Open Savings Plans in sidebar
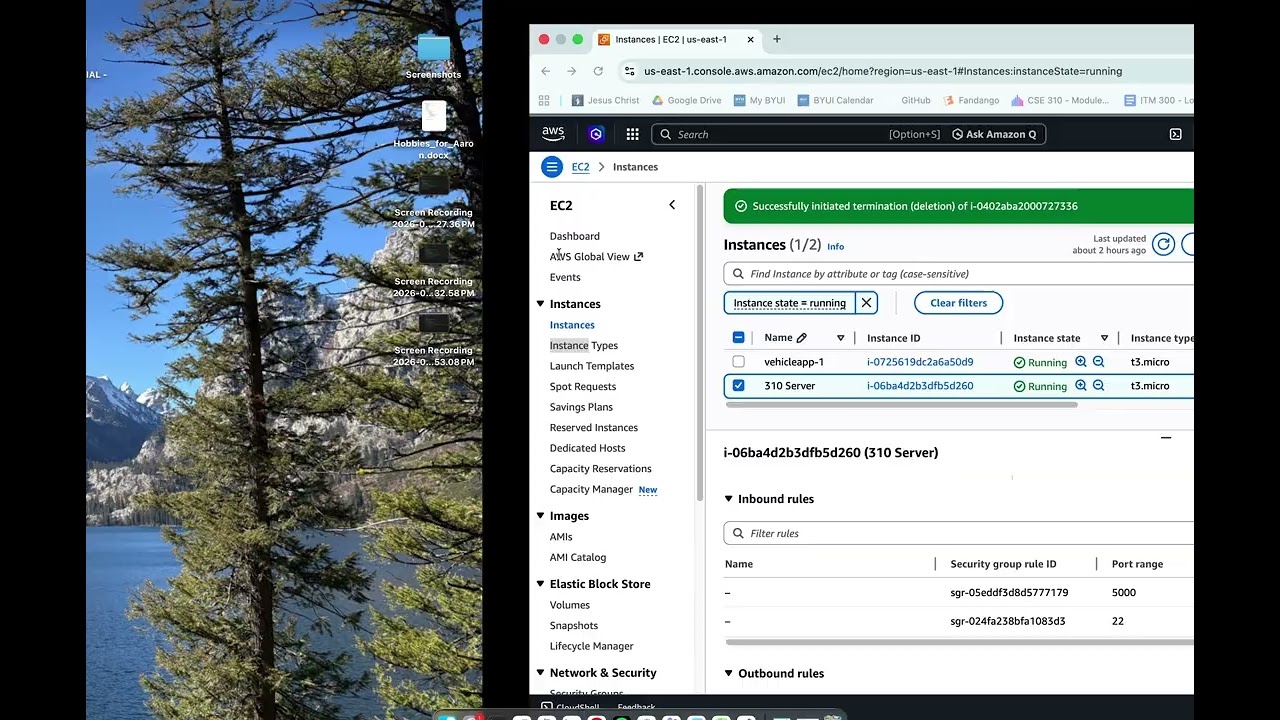 point(581,407)
